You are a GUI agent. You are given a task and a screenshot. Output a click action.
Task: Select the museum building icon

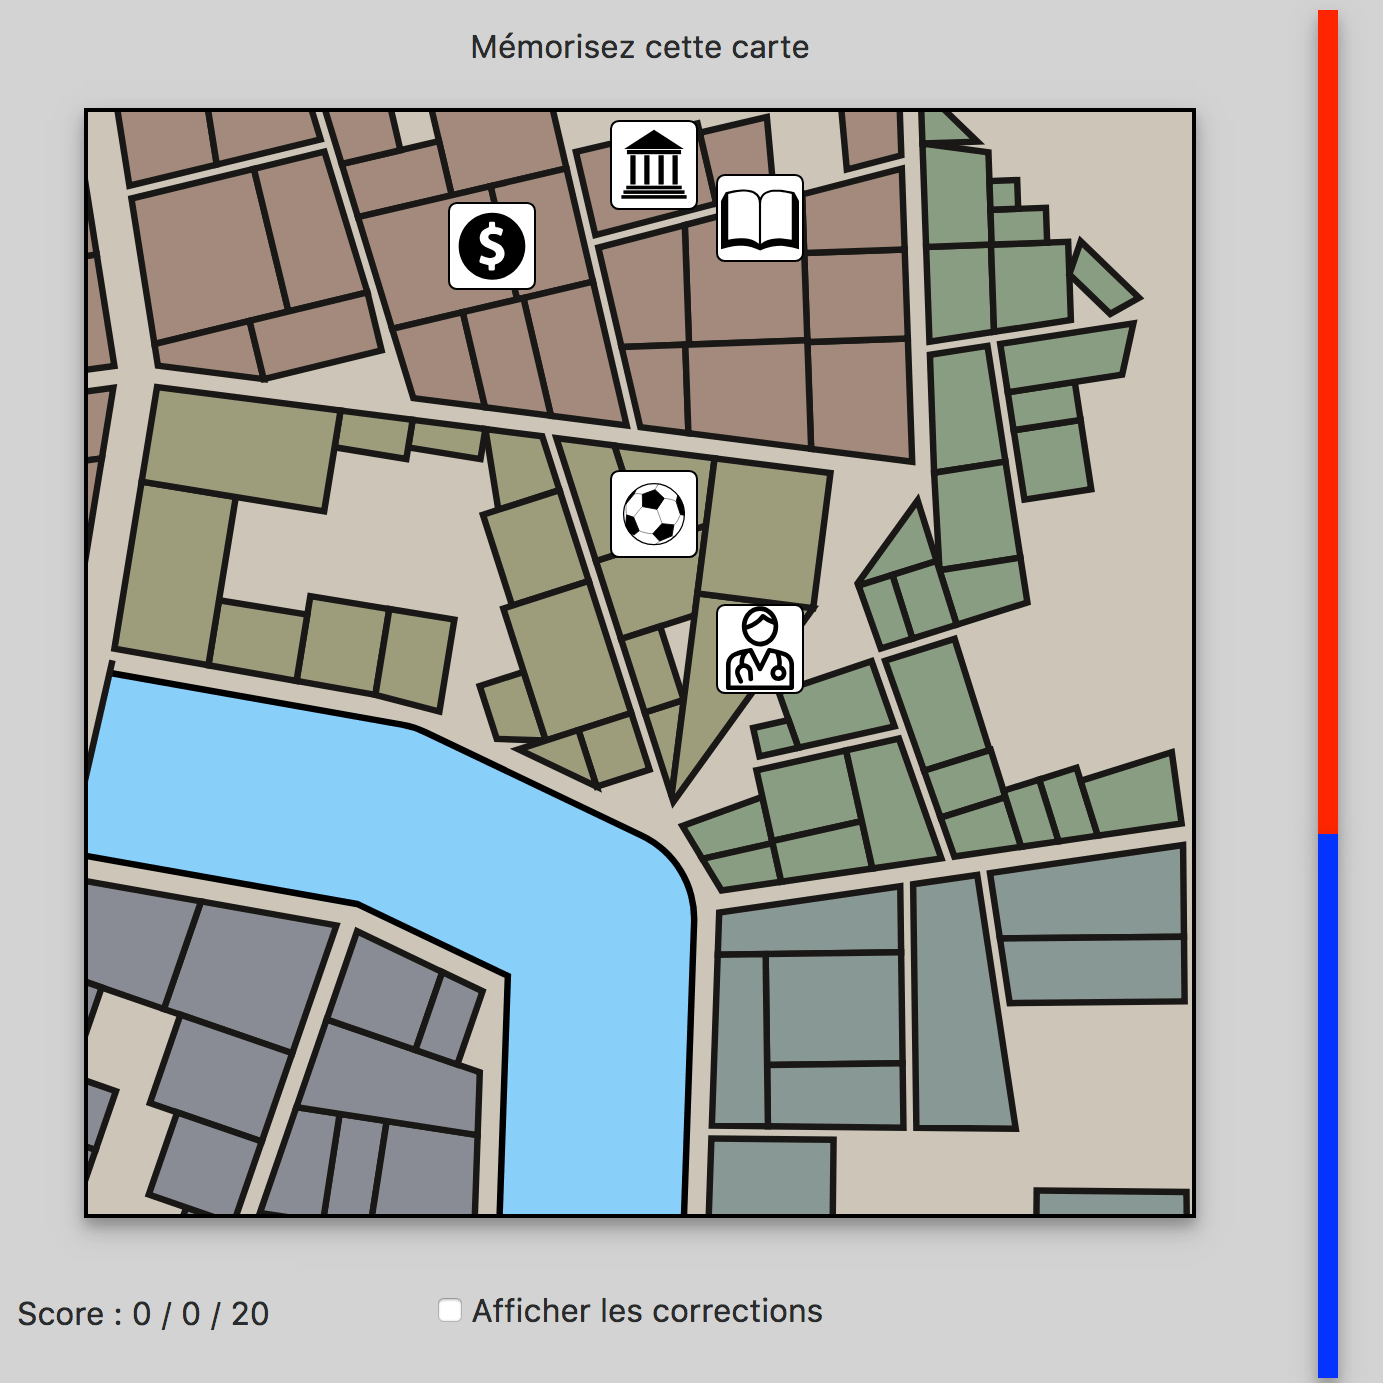point(654,165)
